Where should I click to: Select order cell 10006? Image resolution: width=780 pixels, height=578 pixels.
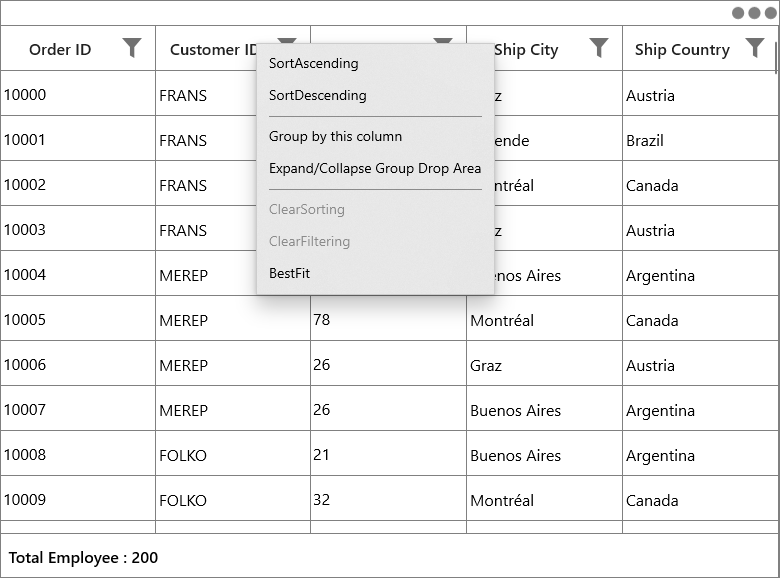(x=78, y=363)
